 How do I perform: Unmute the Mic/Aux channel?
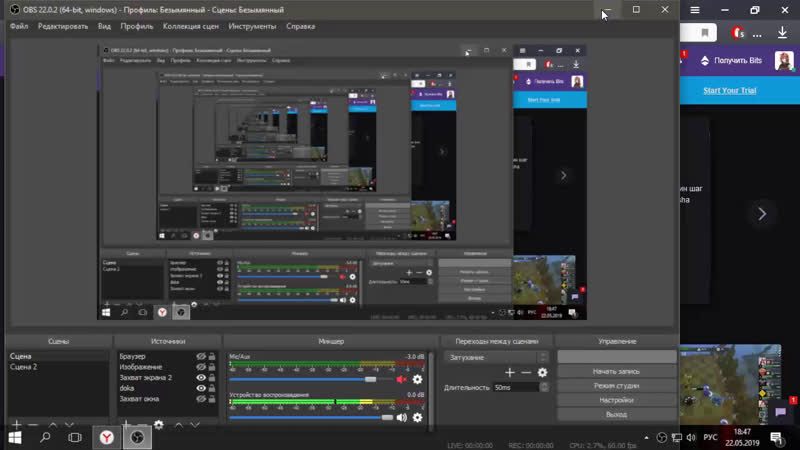(x=402, y=379)
